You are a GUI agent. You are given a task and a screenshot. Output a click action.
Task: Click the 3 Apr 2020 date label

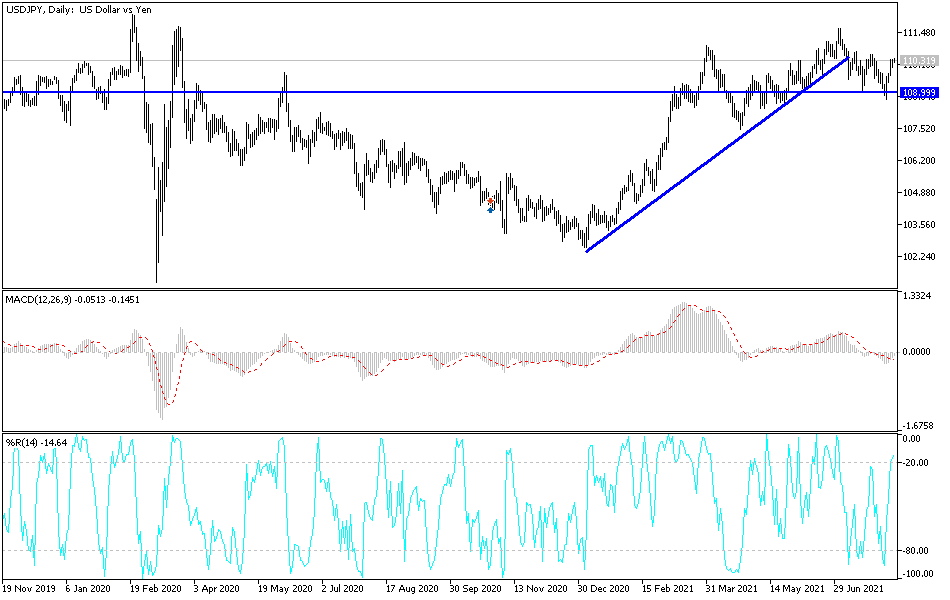[216, 588]
